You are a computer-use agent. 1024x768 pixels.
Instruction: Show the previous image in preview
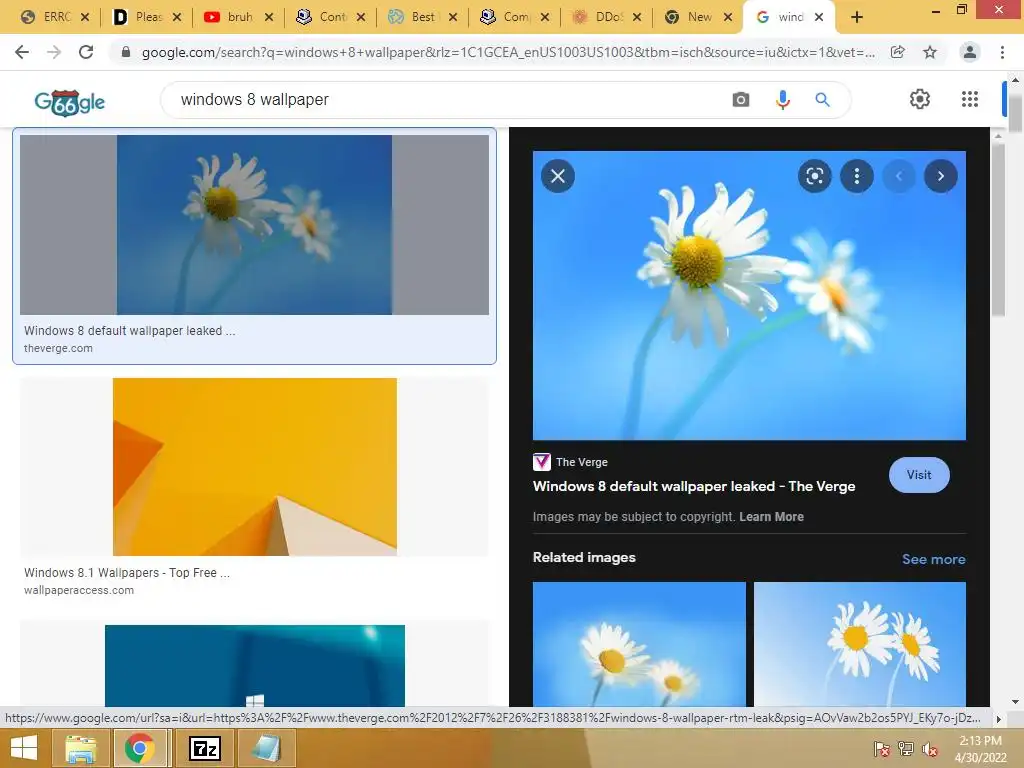(899, 176)
